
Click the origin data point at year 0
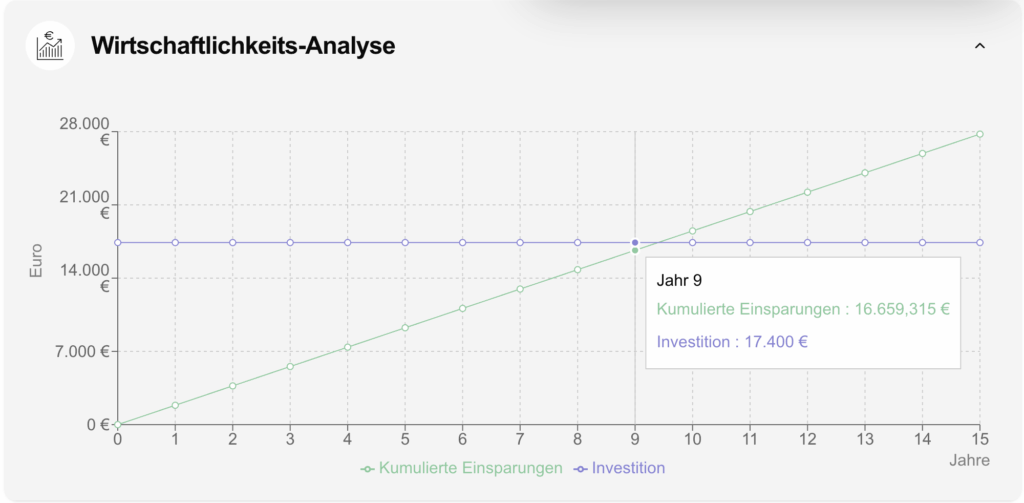[x=118, y=424]
